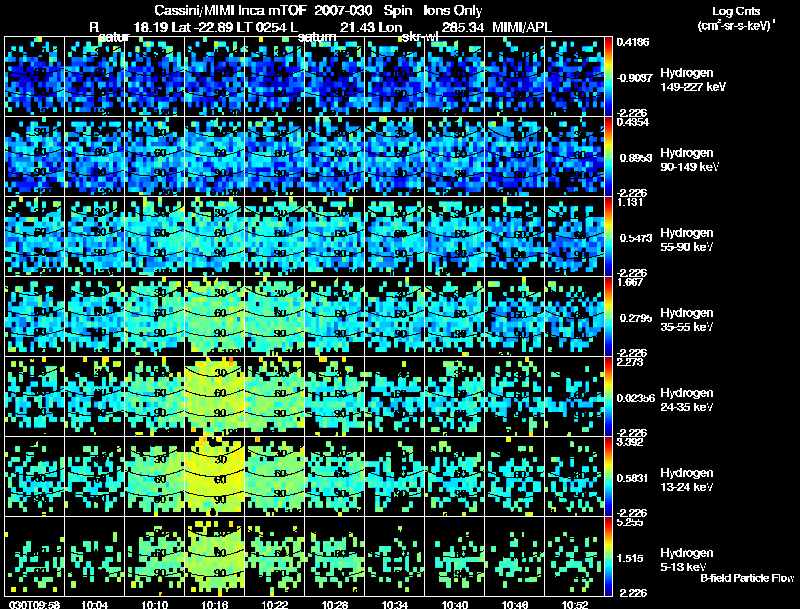800x609 pixels.
Task: Click the colorbar maximum value '0.4186'
Action: [633, 42]
